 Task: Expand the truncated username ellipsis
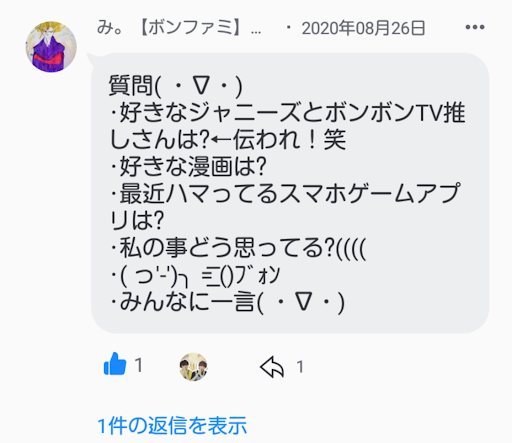pyautogui.click(x=256, y=32)
